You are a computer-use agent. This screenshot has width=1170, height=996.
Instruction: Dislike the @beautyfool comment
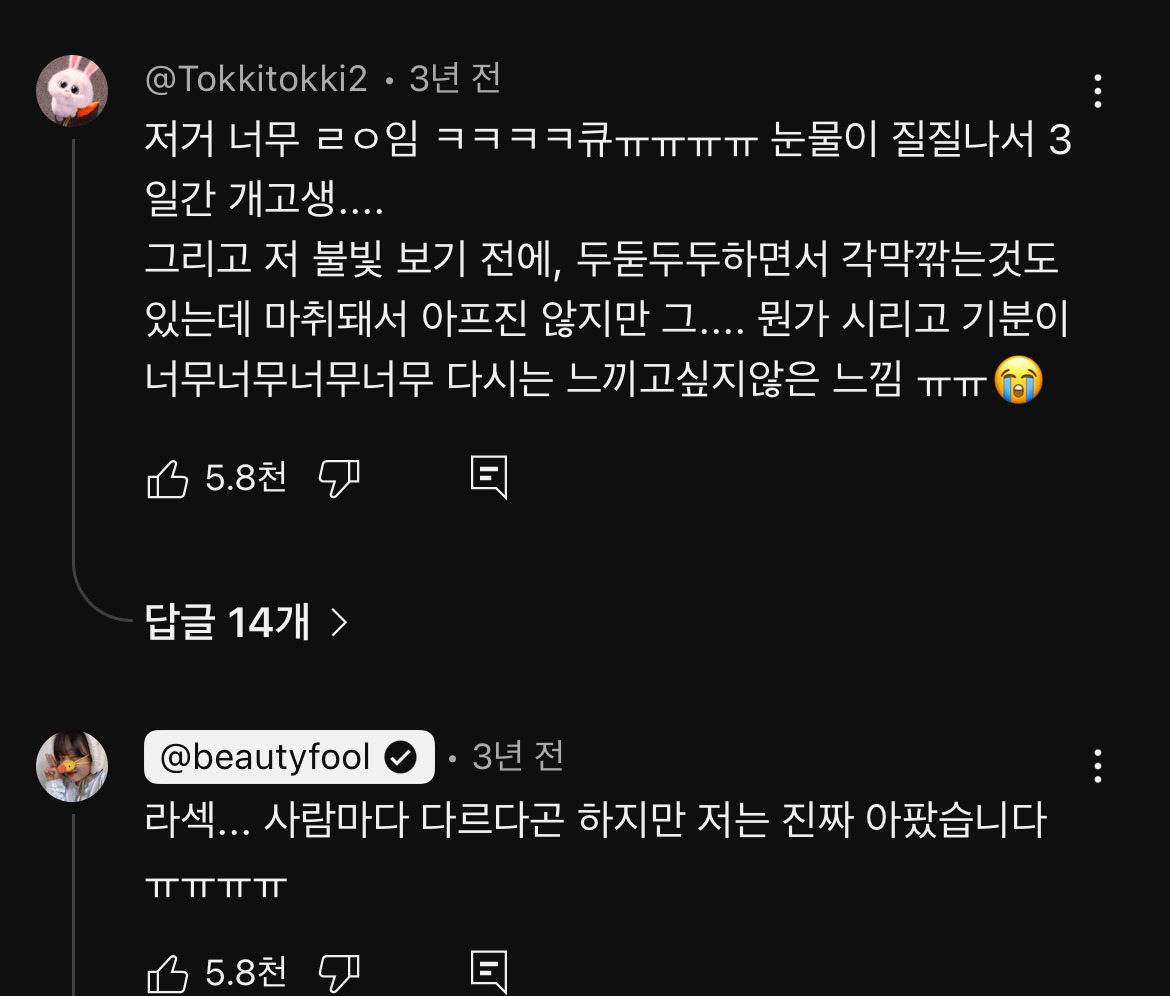tap(339, 972)
